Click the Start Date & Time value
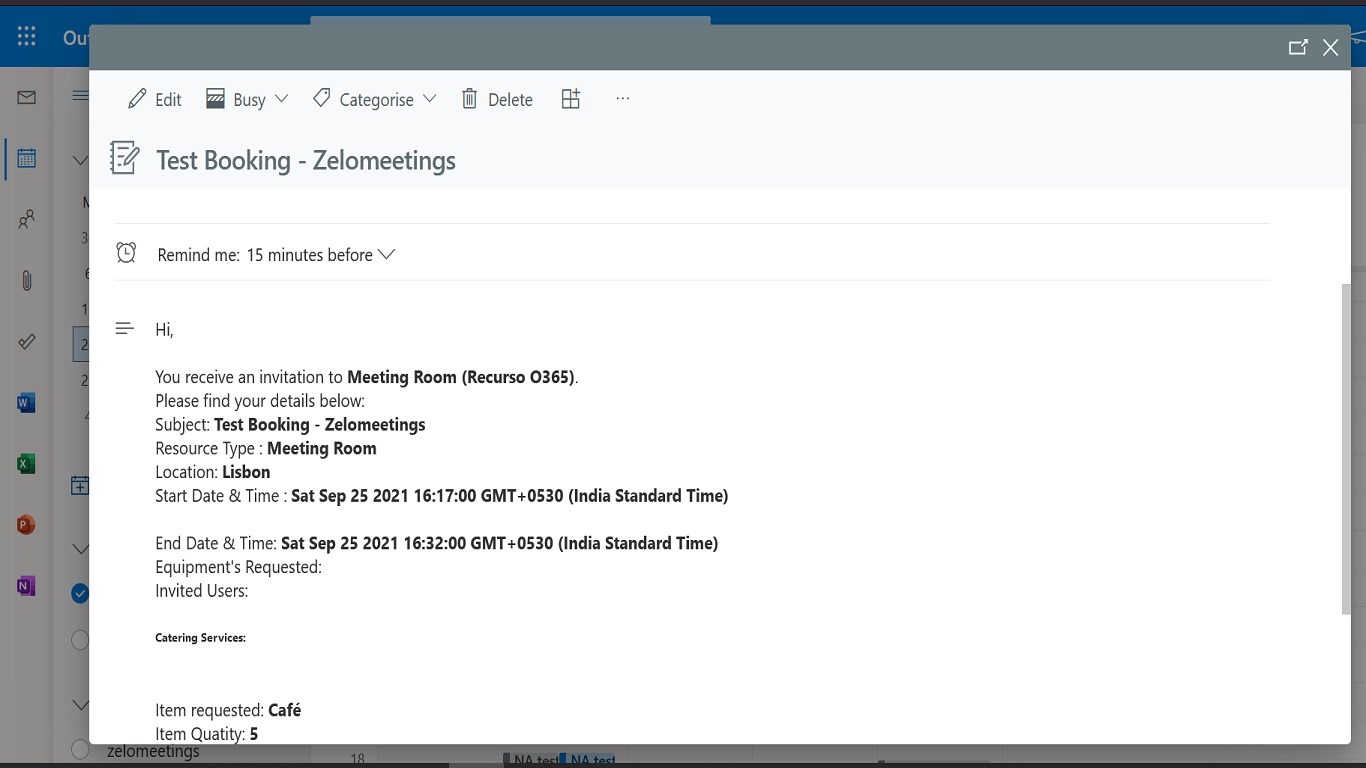The height and width of the screenshot is (768, 1366). [509, 496]
